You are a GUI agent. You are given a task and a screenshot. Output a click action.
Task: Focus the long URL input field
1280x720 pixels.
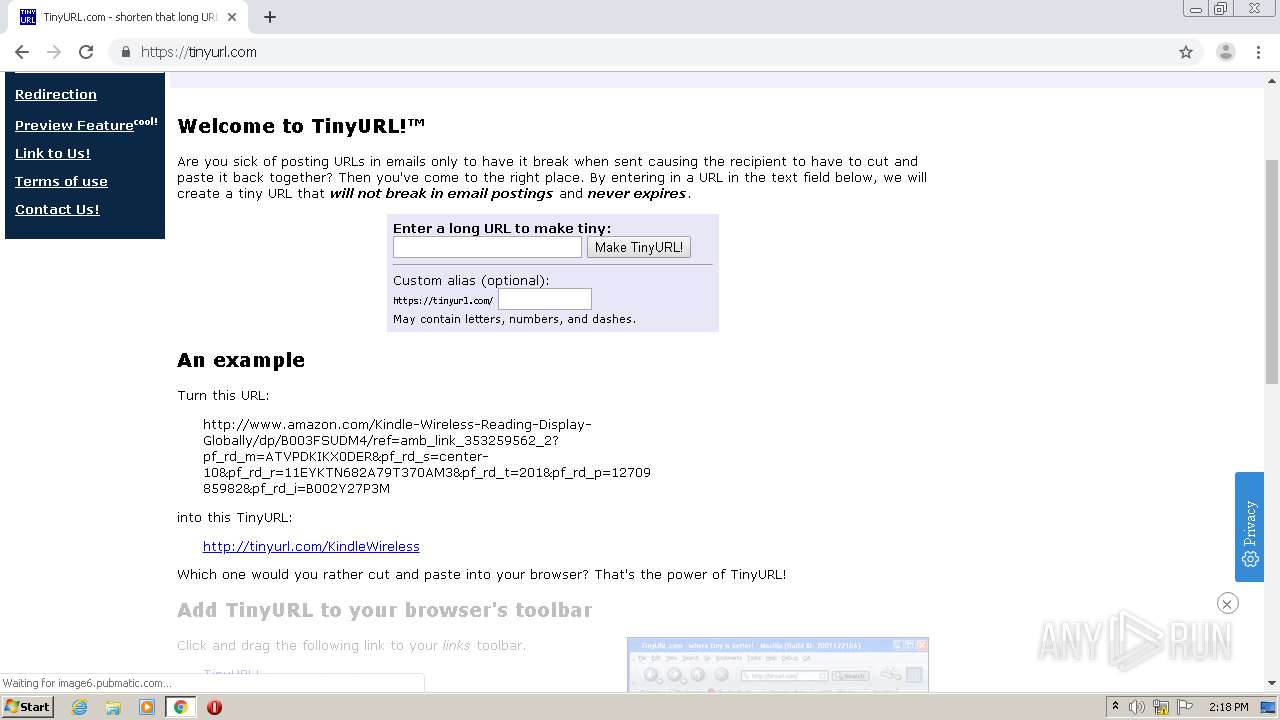(487, 247)
